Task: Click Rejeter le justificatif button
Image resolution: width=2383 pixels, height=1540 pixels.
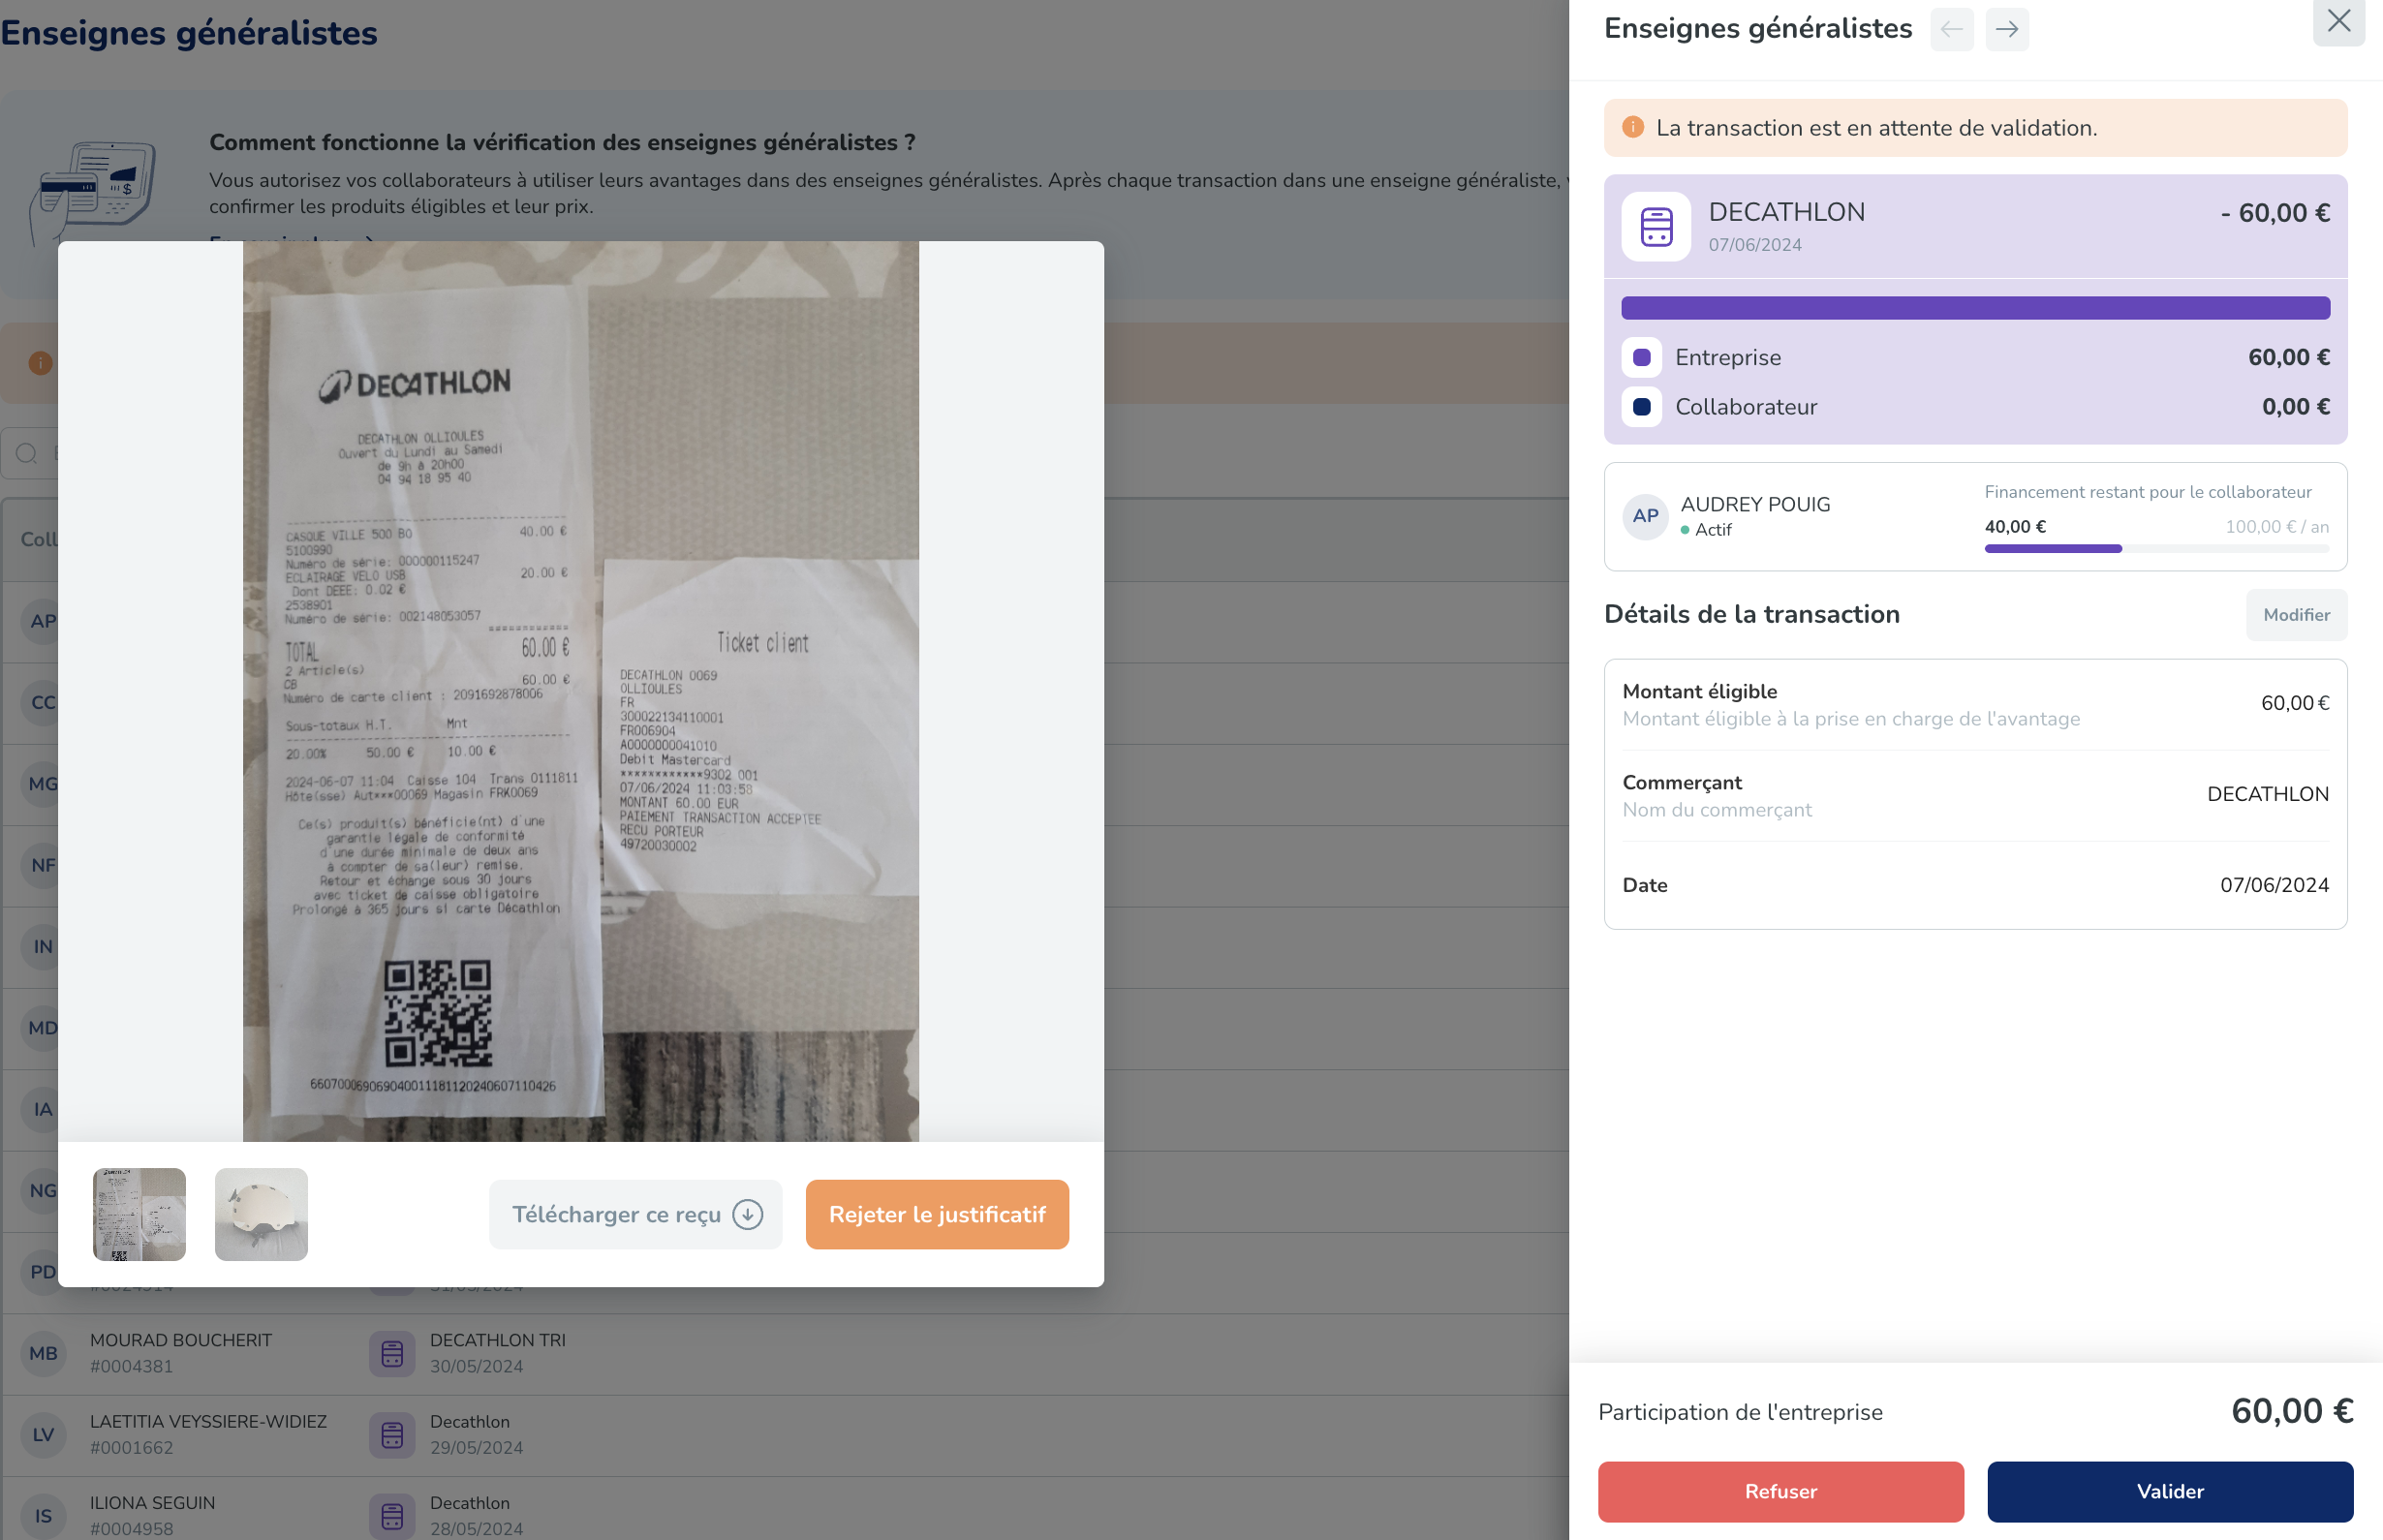Action: click(937, 1214)
